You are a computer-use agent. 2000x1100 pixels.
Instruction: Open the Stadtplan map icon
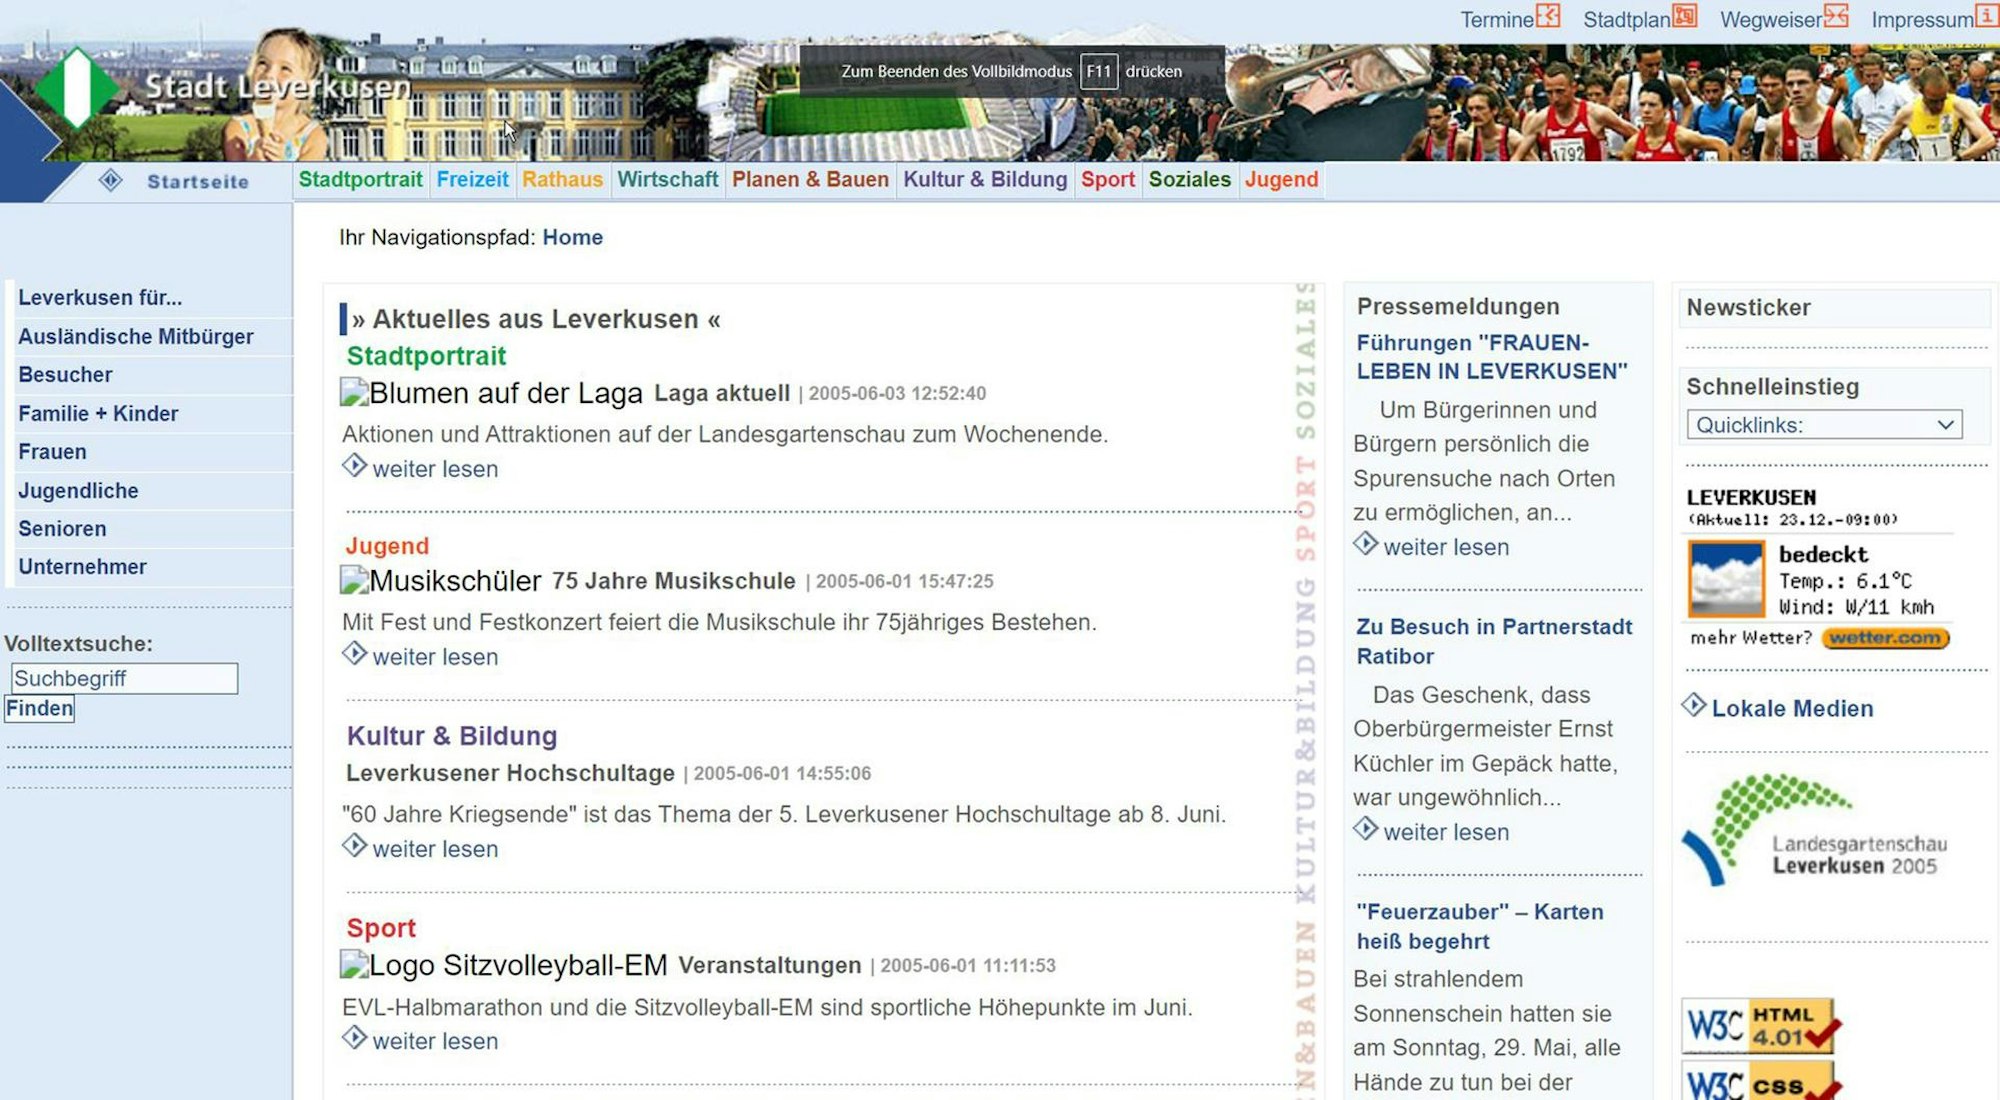1685,16
